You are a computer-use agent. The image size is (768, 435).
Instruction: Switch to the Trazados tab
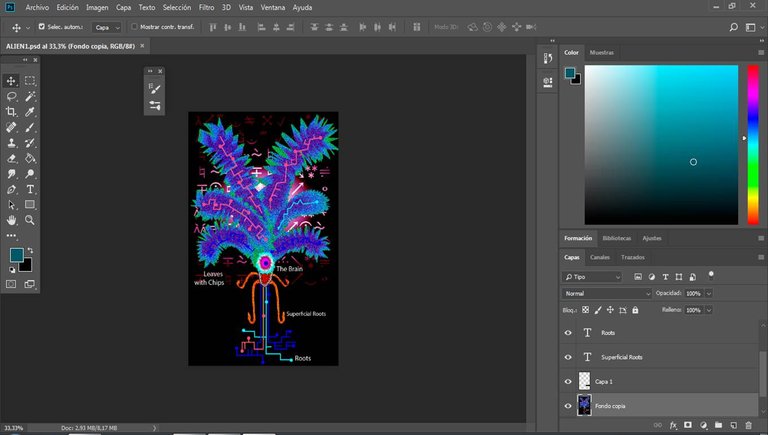pos(633,257)
